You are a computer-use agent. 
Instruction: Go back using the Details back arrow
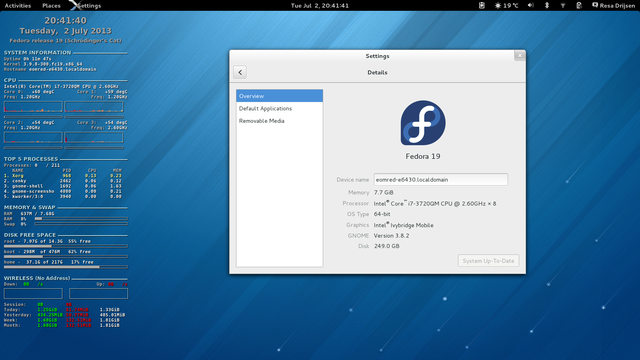pyautogui.click(x=240, y=72)
